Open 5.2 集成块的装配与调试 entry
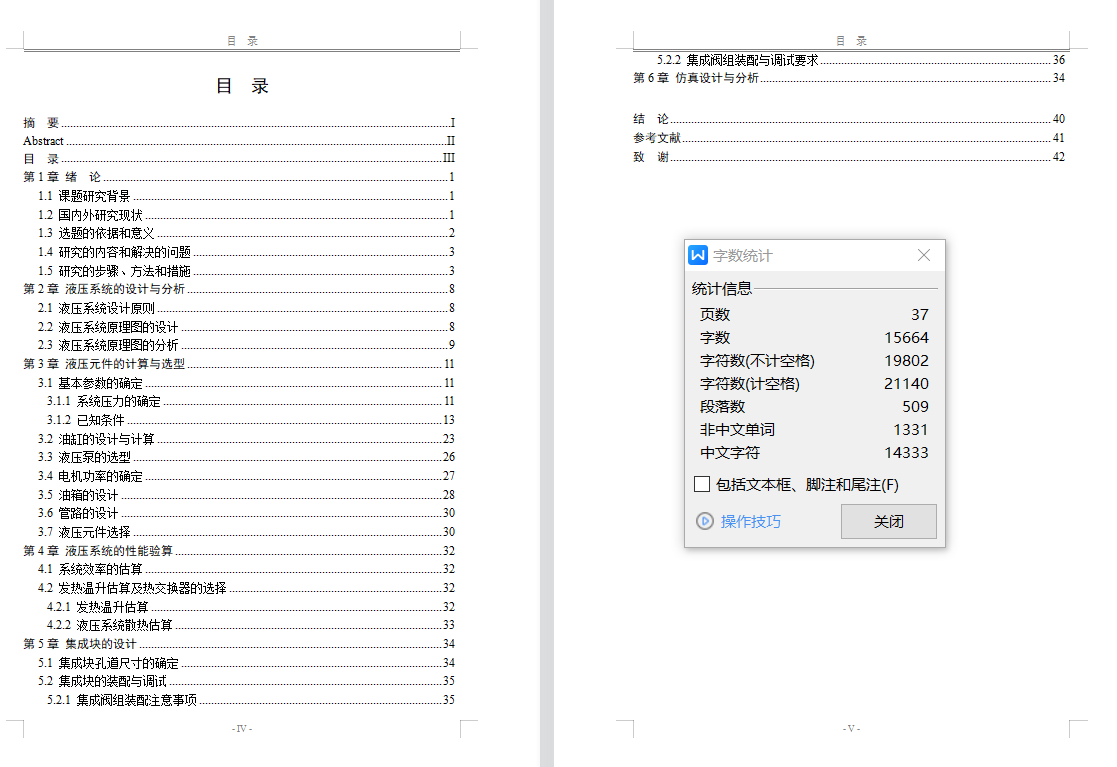The image size is (1117, 767). pyautogui.click(x=246, y=682)
